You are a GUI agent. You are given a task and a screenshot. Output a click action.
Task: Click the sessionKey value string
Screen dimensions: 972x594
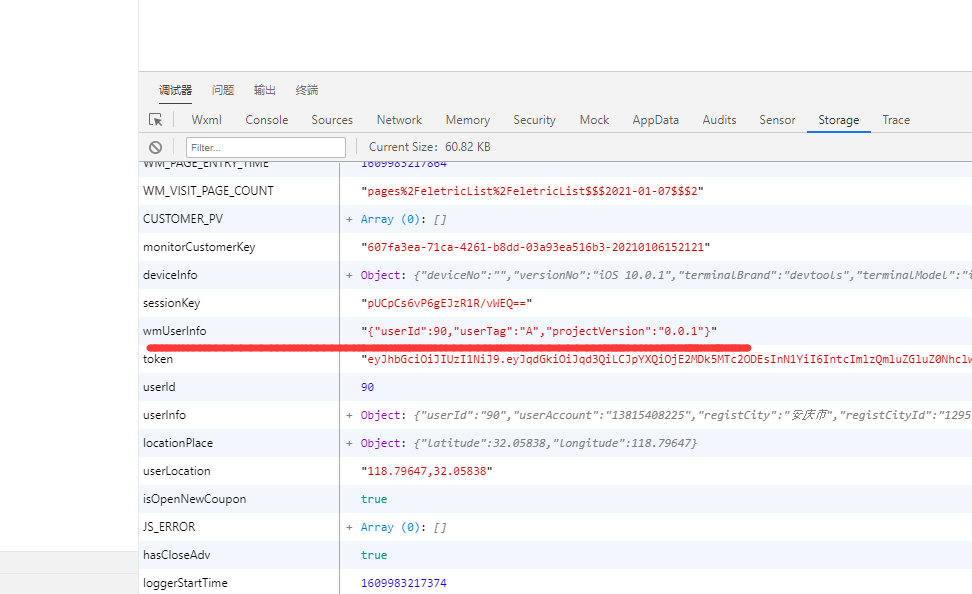click(x=446, y=303)
